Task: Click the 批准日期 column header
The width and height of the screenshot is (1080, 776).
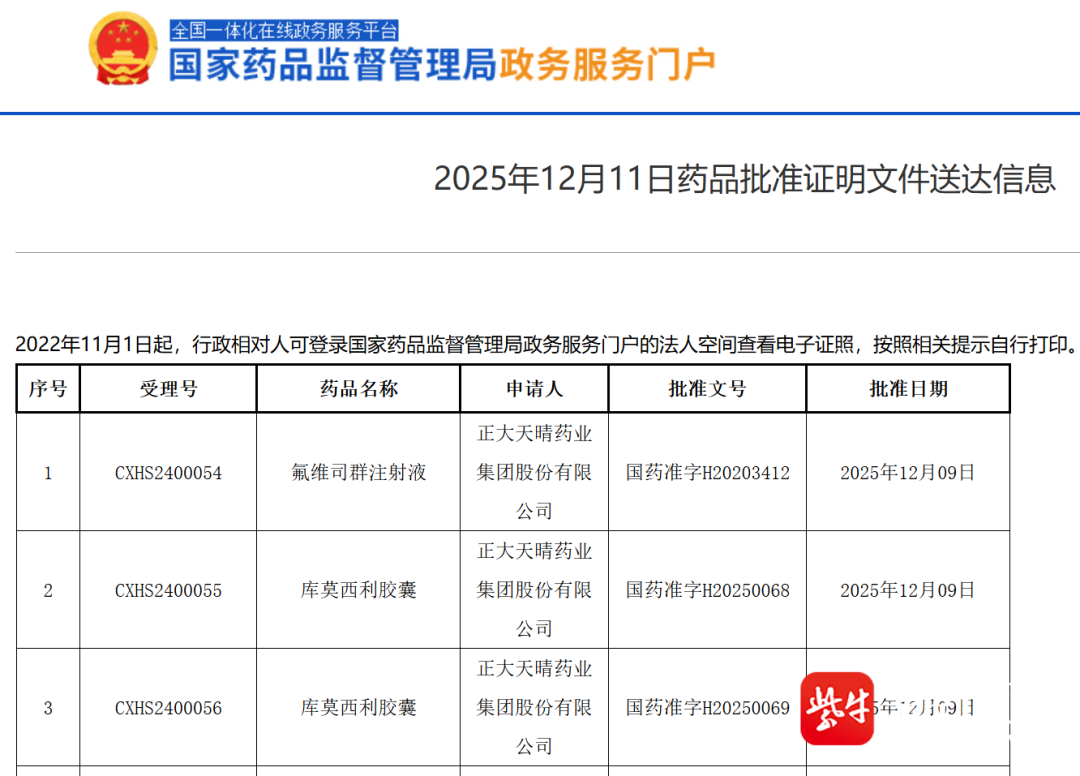Action: click(x=908, y=389)
